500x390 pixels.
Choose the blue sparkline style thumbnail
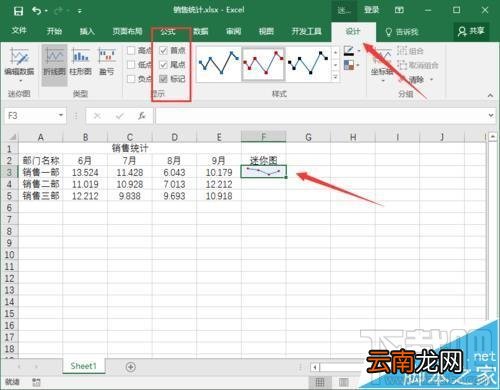coord(219,64)
